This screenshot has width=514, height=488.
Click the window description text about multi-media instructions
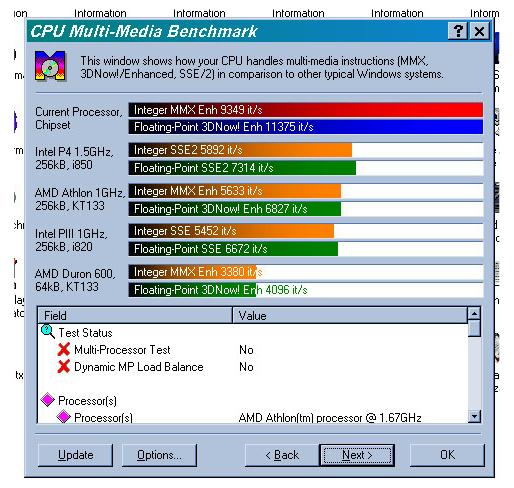point(262,67)
